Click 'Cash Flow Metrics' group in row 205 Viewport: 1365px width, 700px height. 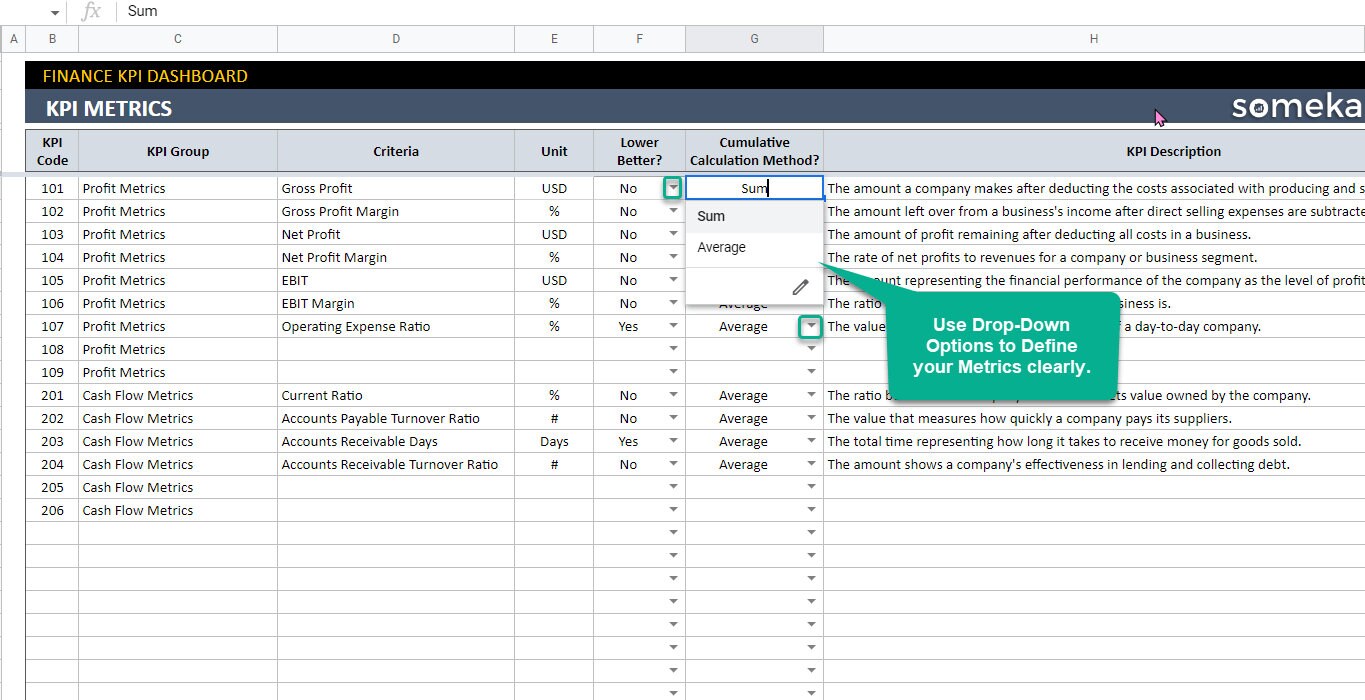coord(178,487)
